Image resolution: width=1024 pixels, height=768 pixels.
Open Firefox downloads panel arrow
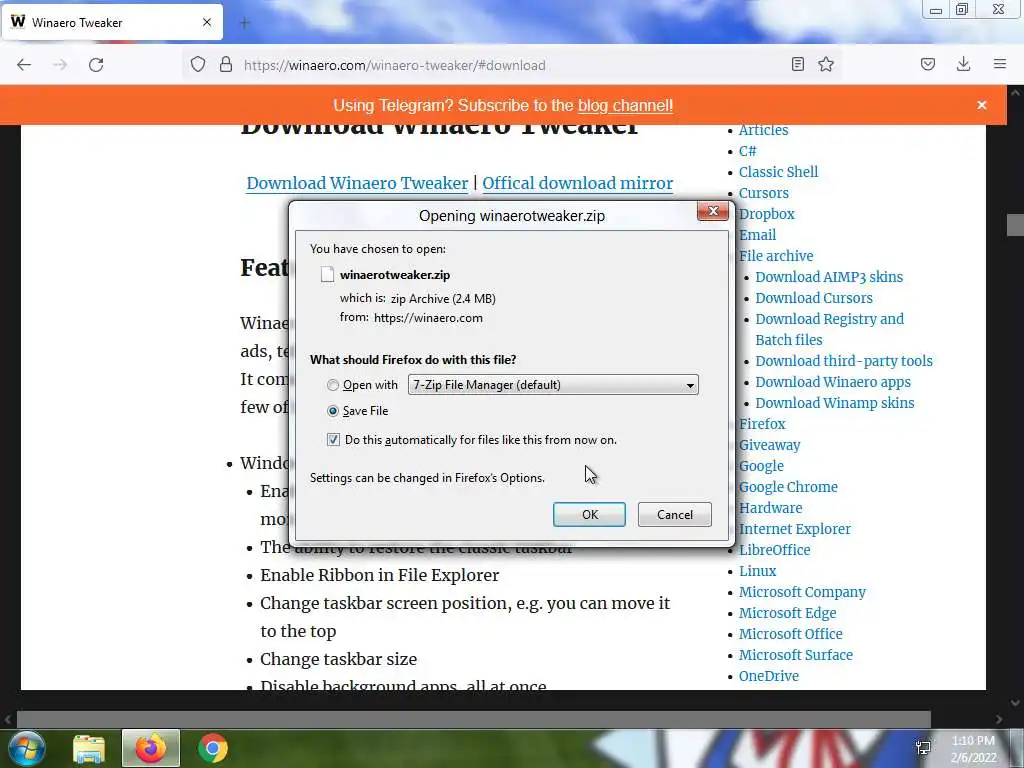[963, 65]
